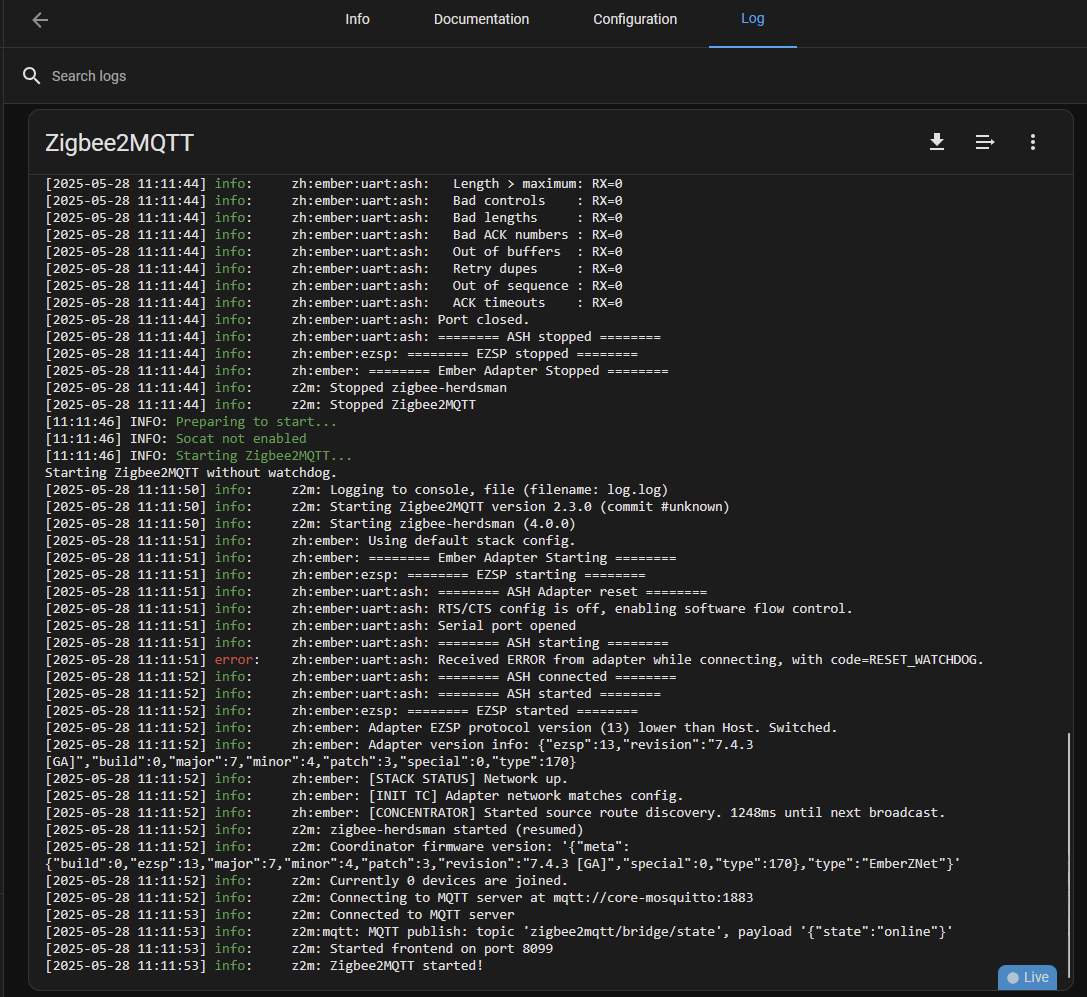This screenshot has height=997, width=1087.
Task: Click the 'Stopped Zigbee2MQTT' log line
Action: coord(260,404)
